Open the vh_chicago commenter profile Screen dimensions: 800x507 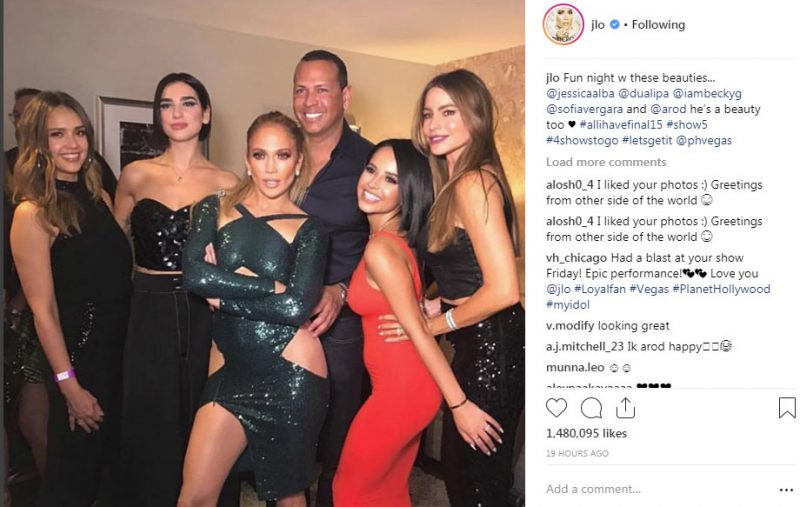[x=577, y=258]
